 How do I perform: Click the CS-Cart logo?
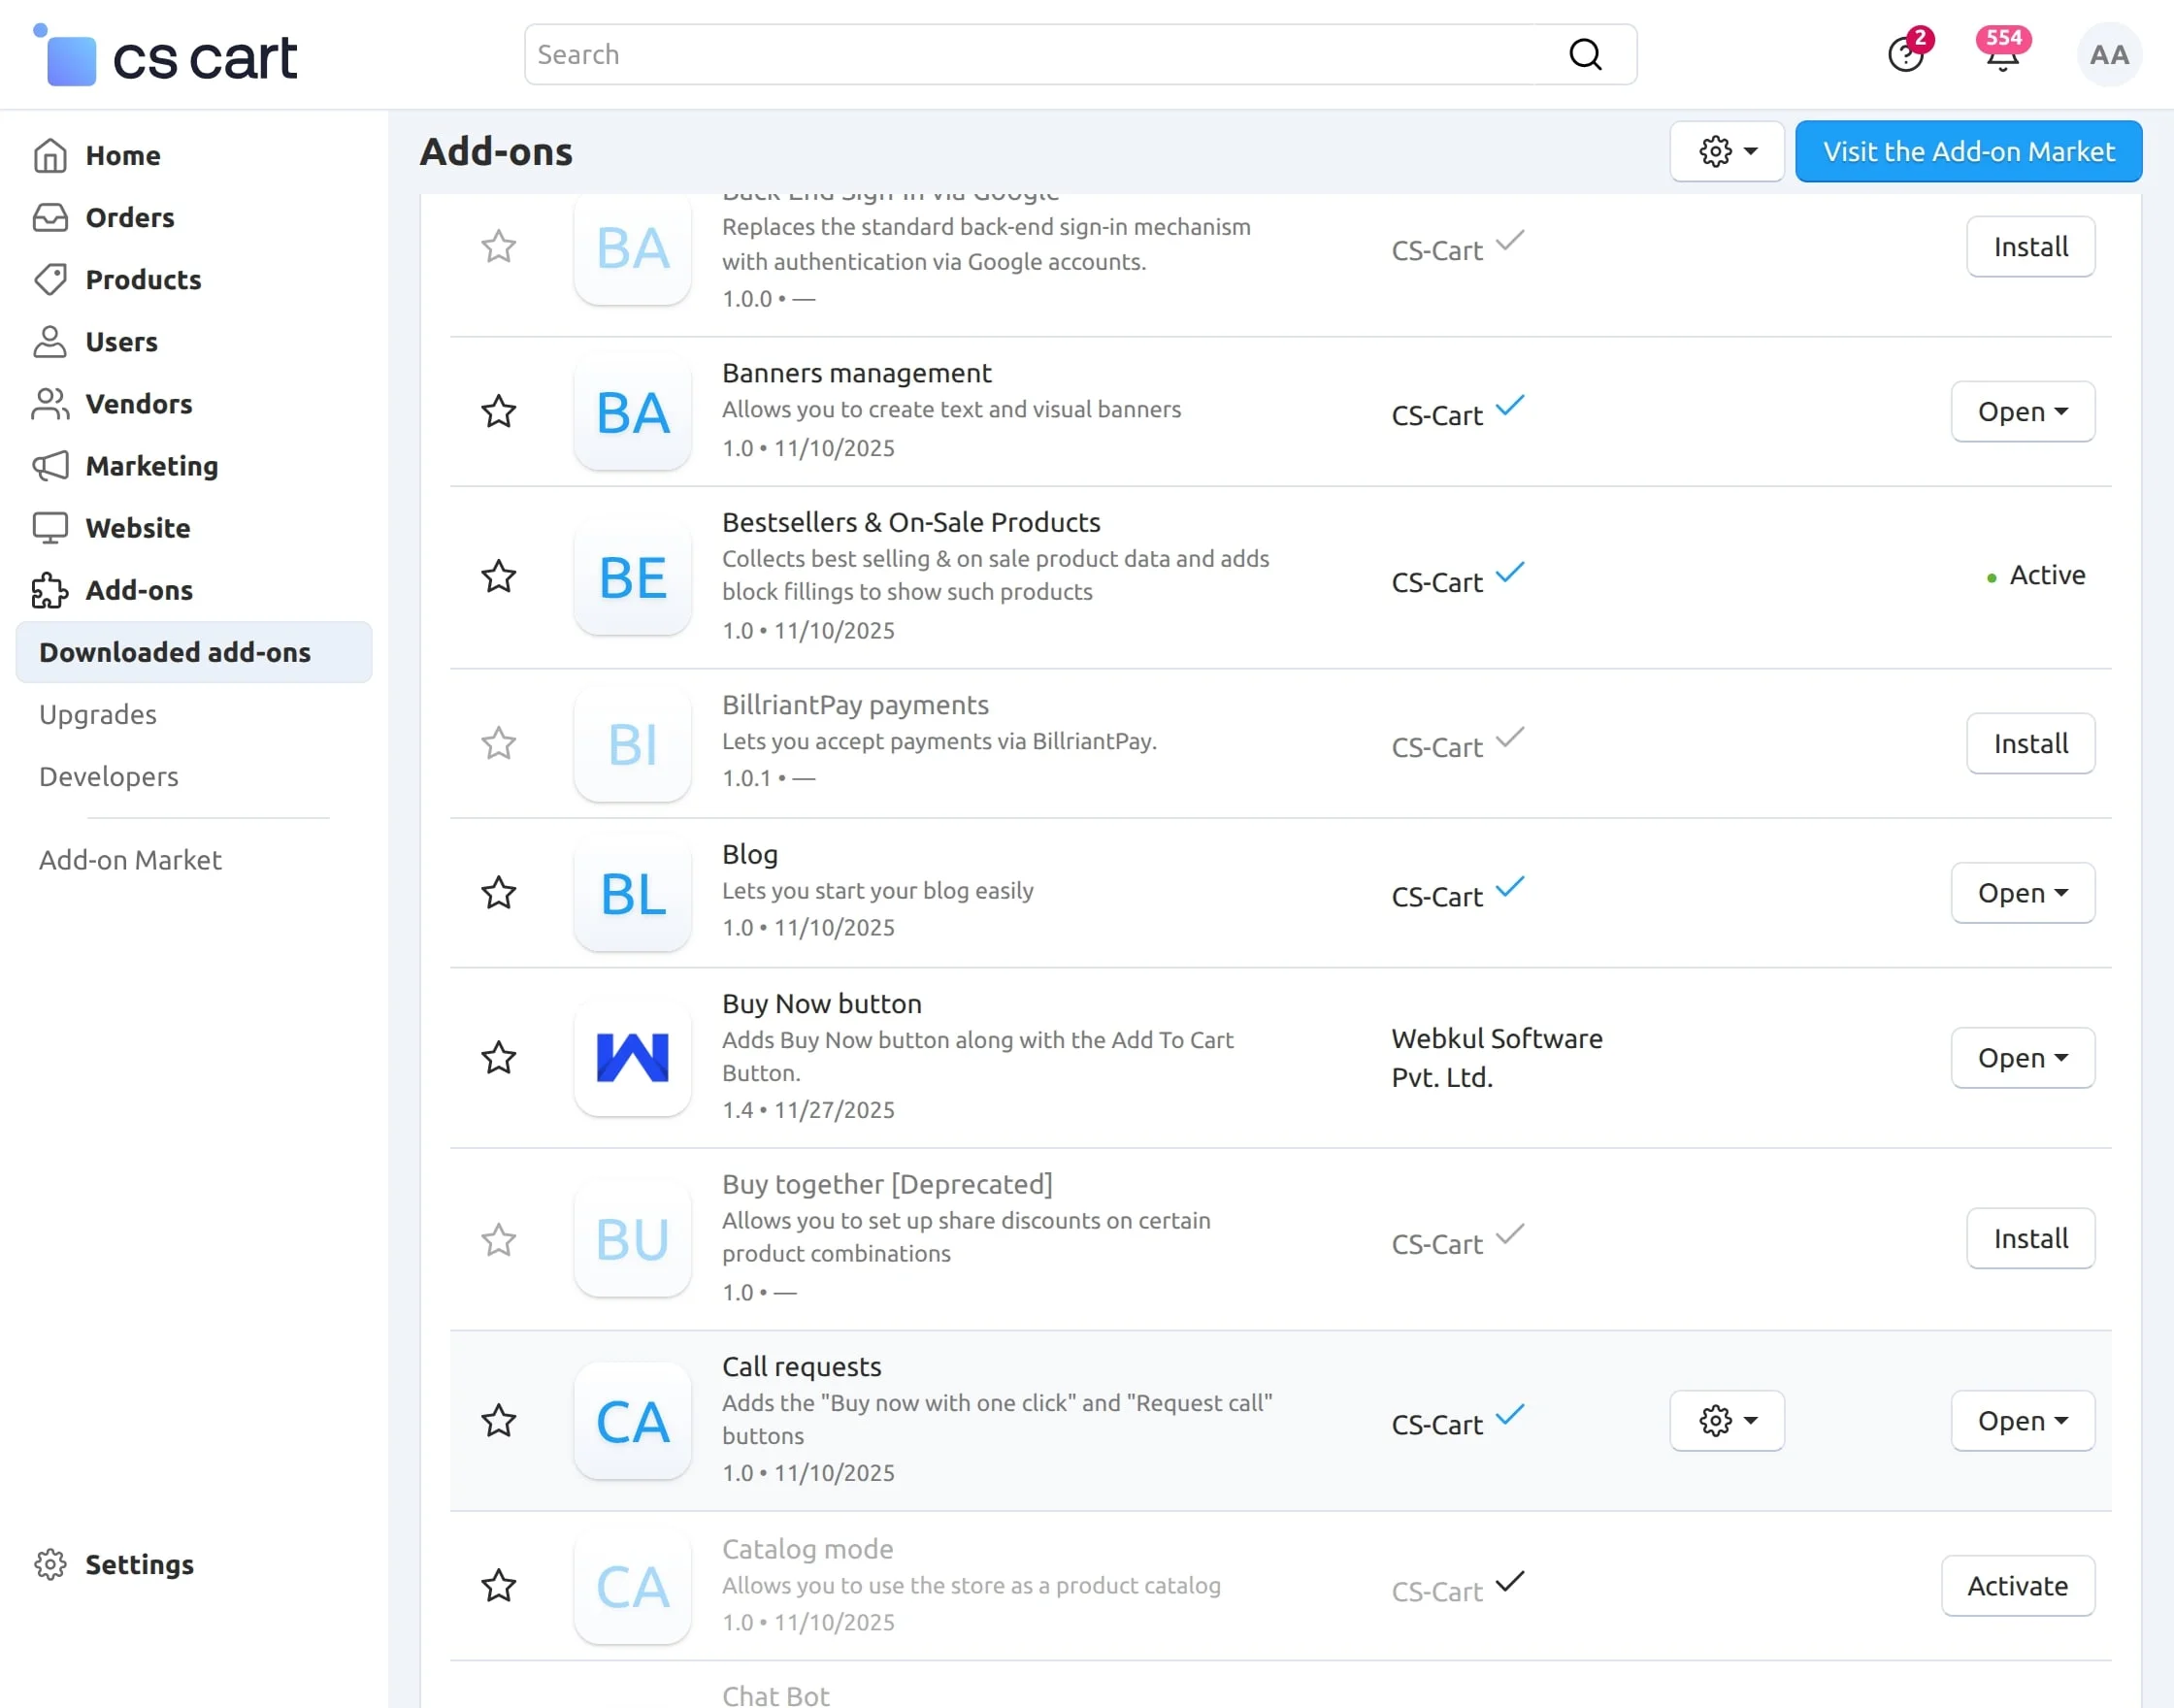(166, 57)
